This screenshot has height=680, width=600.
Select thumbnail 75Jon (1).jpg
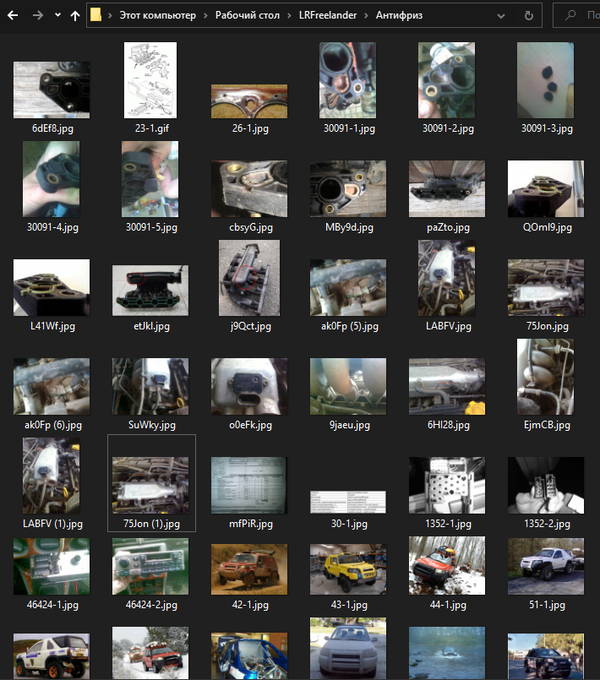tap(150, 485)
